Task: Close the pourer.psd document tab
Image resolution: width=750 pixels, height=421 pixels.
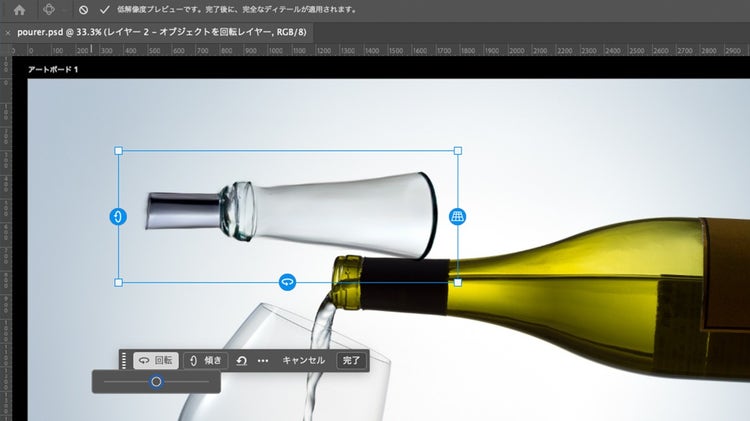Action: [x=8, y=33]
